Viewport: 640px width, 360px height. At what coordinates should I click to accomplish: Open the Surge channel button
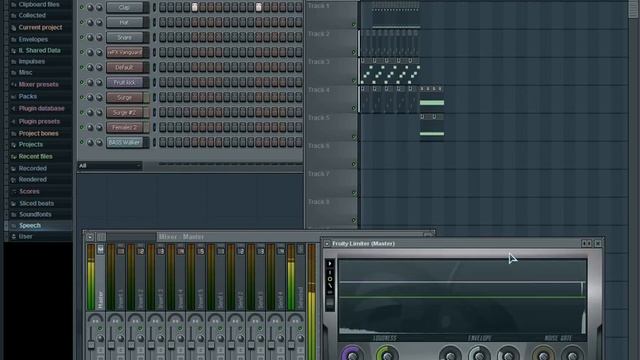(124, 98)
